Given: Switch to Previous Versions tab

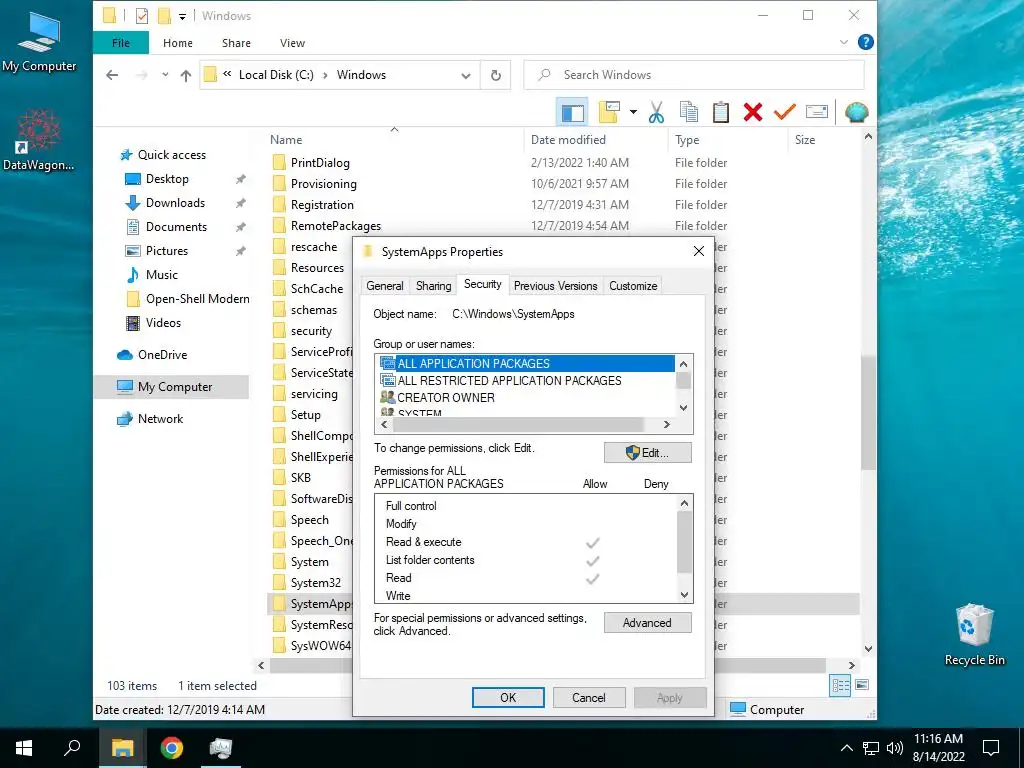Looking at the screenshot, I should coord(555,286).
